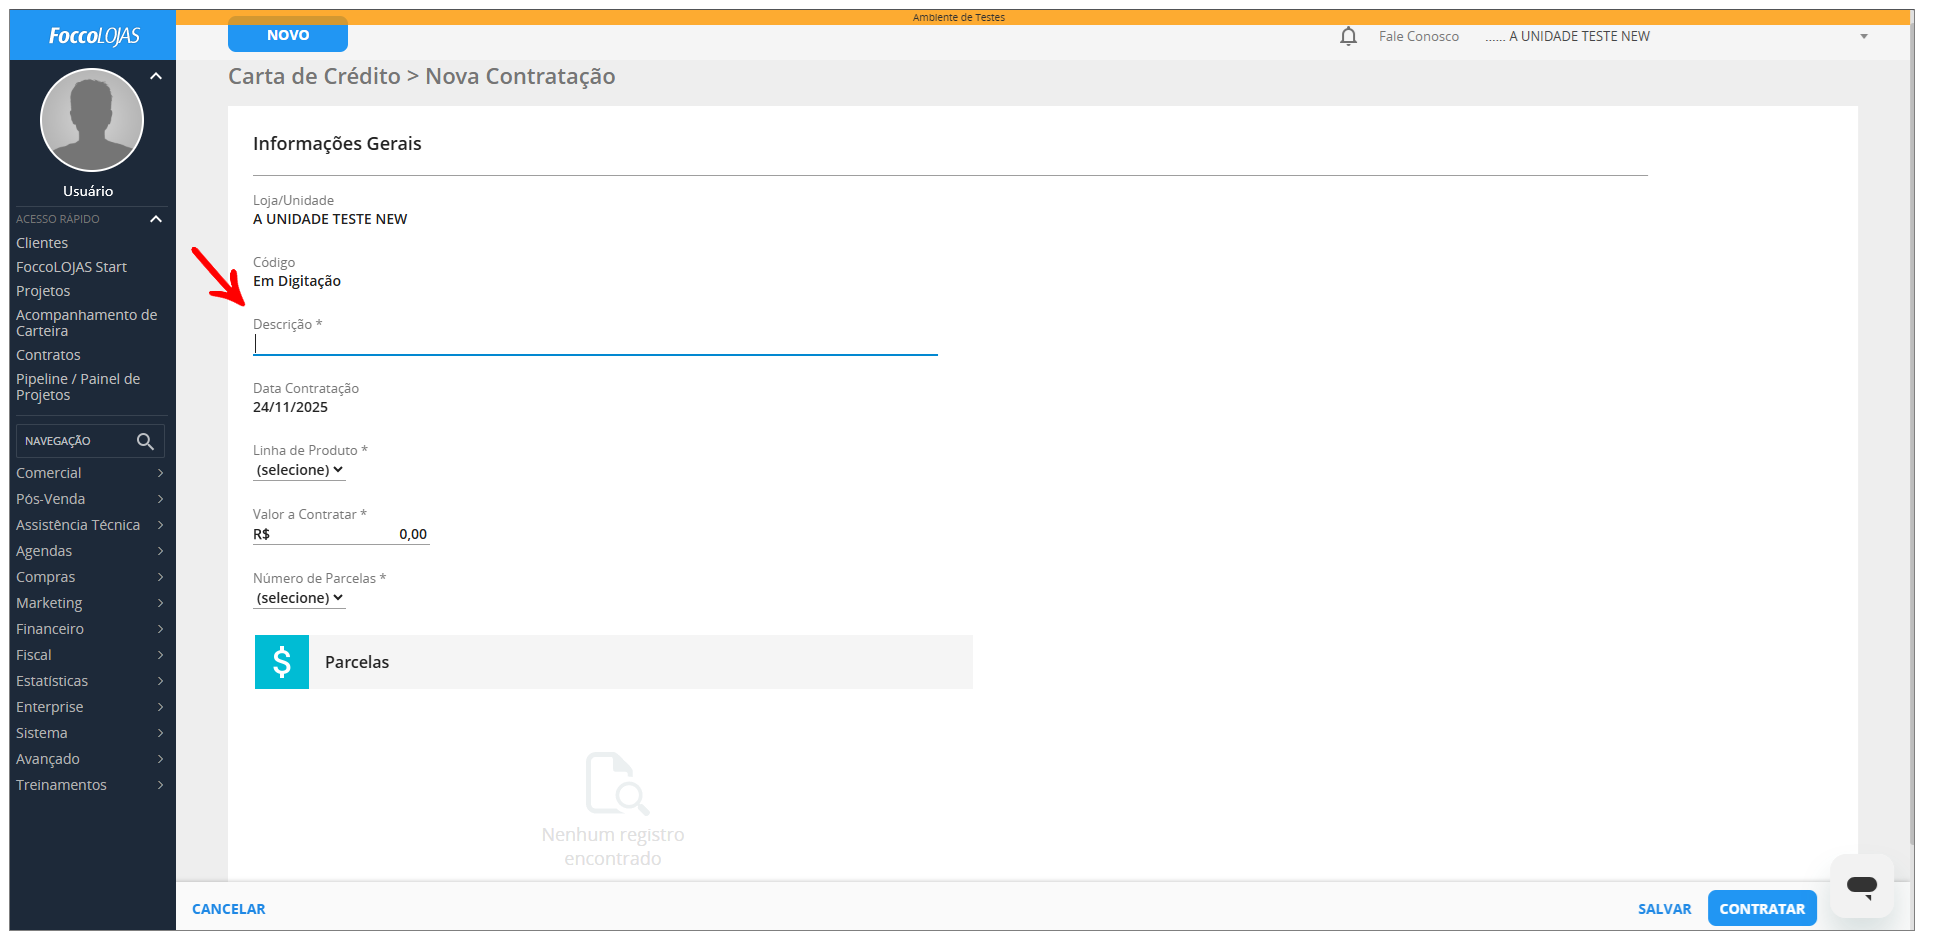
Task: Go to Clientes quick access link
Action: tap(42, 243)
